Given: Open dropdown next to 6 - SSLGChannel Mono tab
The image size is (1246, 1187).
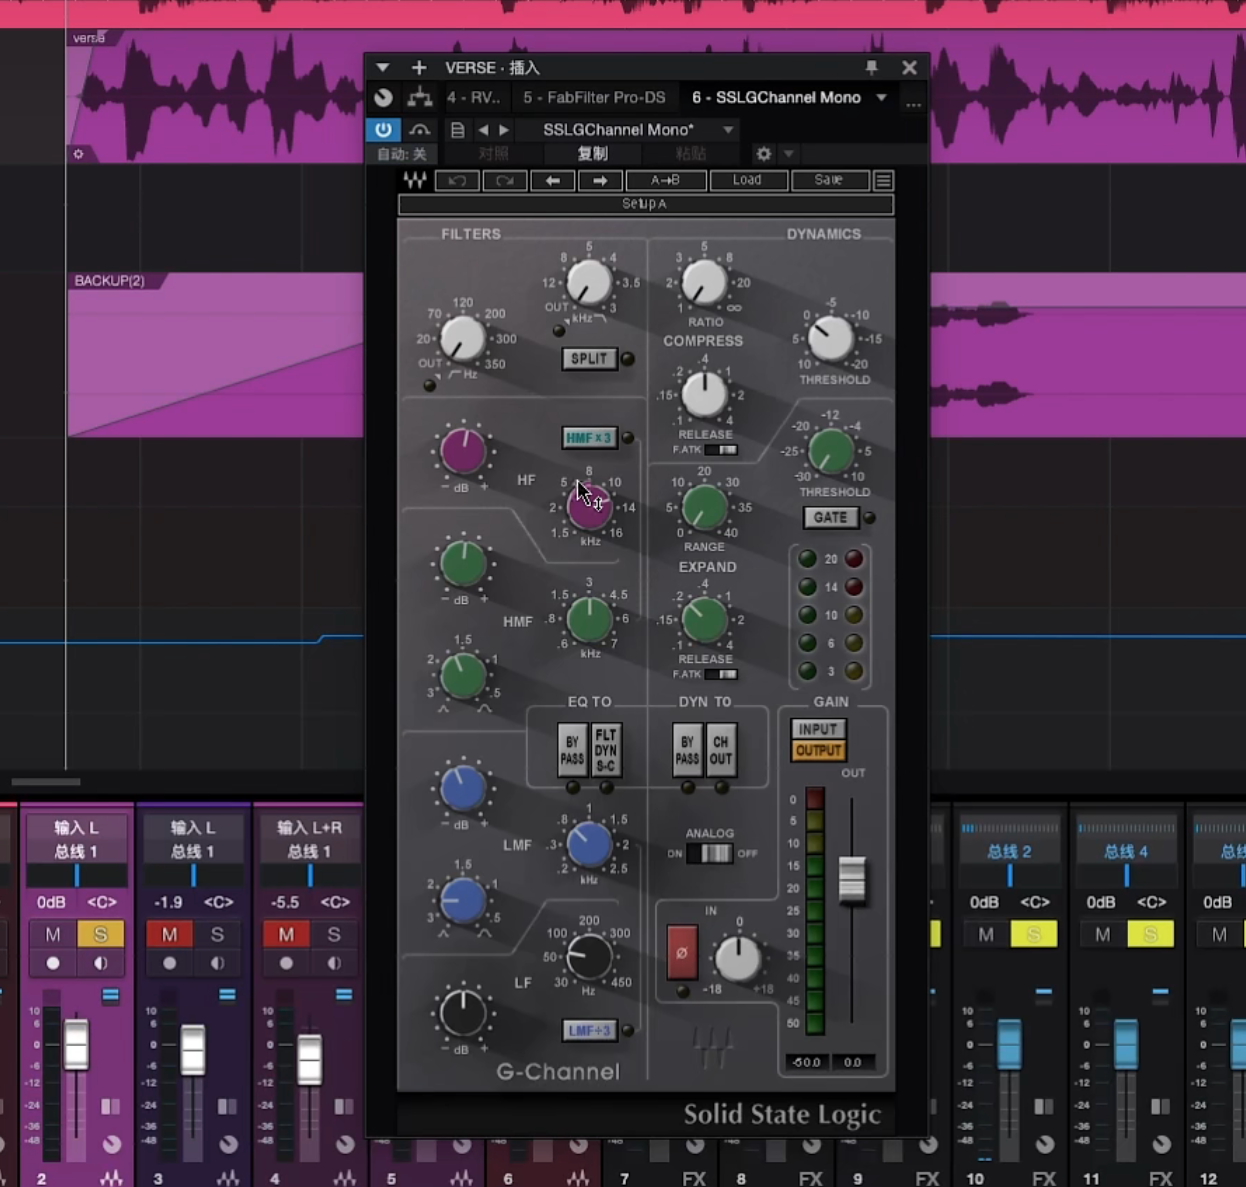Looking at the screenshot, I should coord(881,97).
